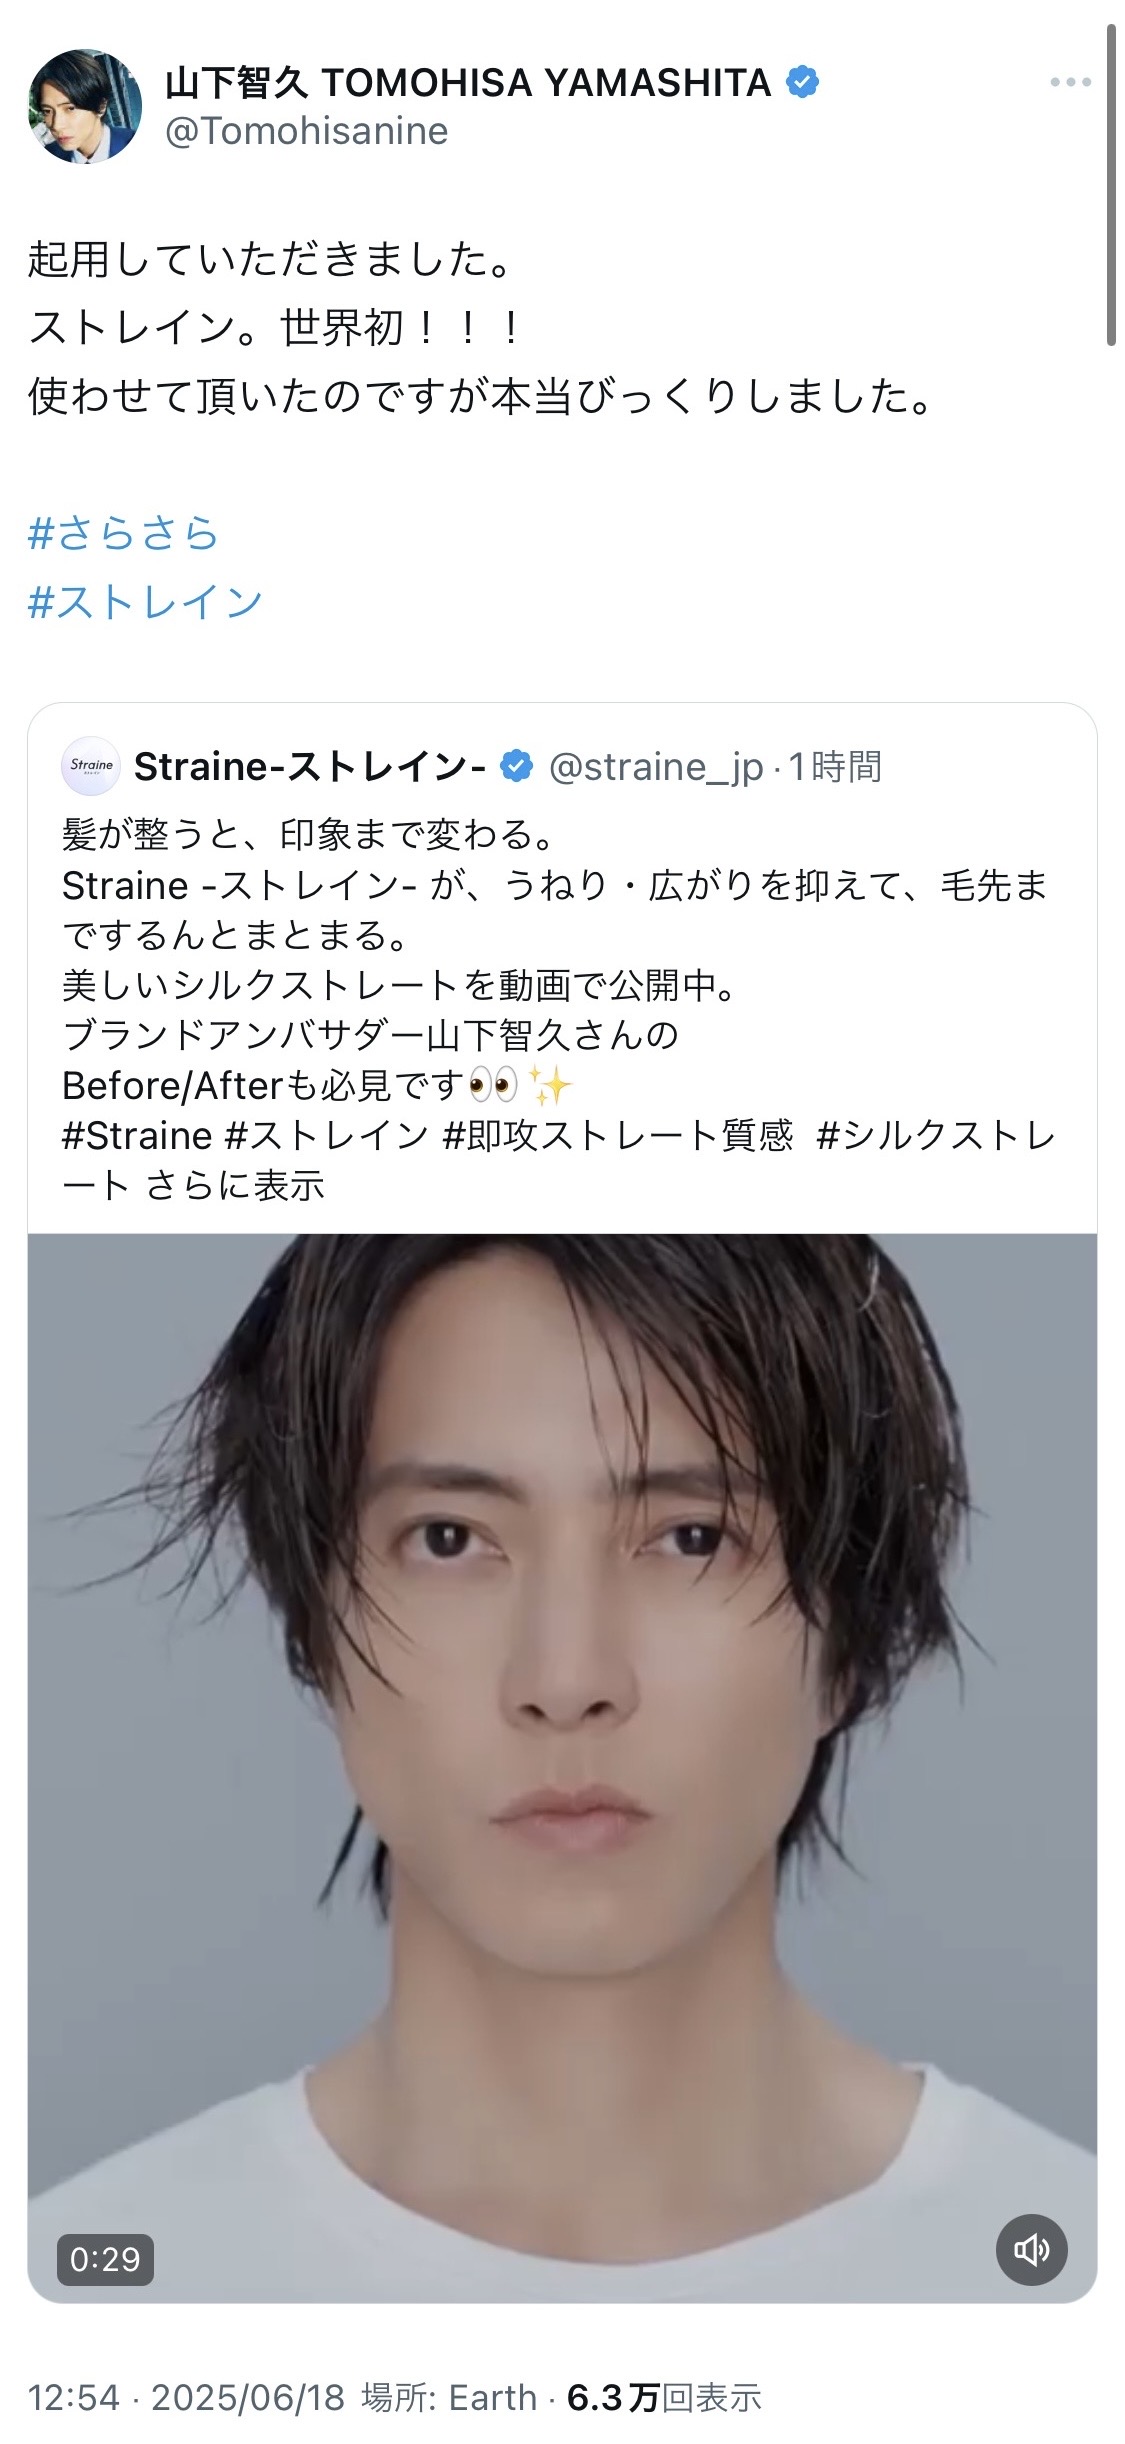Expand quoted text with さらに表示
The image size is (1125, 2444).
tap(236, 1185)
